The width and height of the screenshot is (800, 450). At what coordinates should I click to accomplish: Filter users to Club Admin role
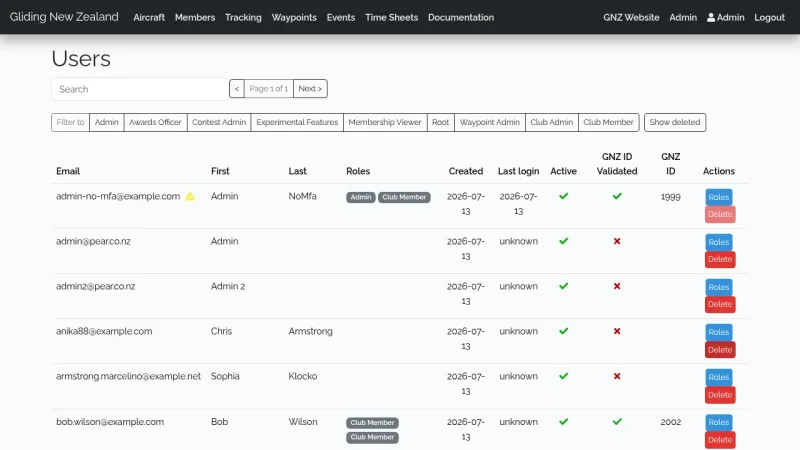[552, 122]
